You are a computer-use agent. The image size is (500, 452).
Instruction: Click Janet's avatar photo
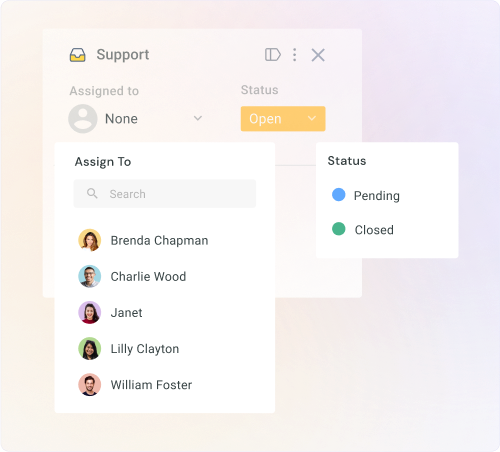pyautogui.click(x=90, y=313)
